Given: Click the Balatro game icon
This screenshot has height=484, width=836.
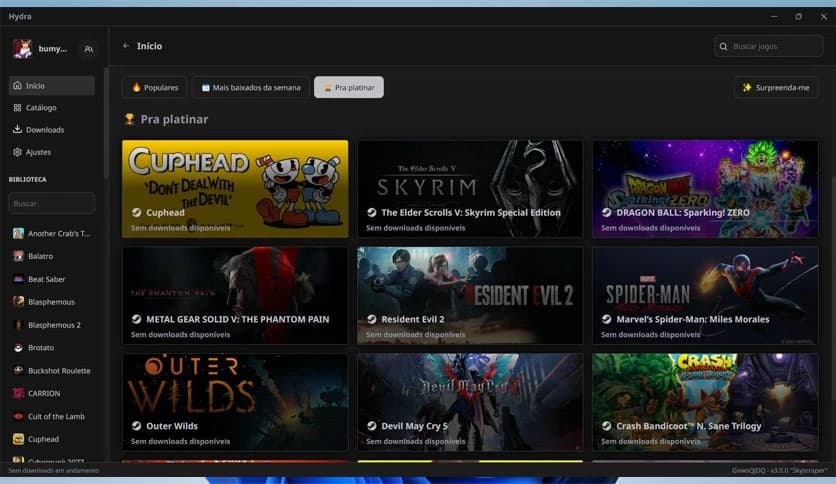Looking at the screenshot, I should coord(18,256).
